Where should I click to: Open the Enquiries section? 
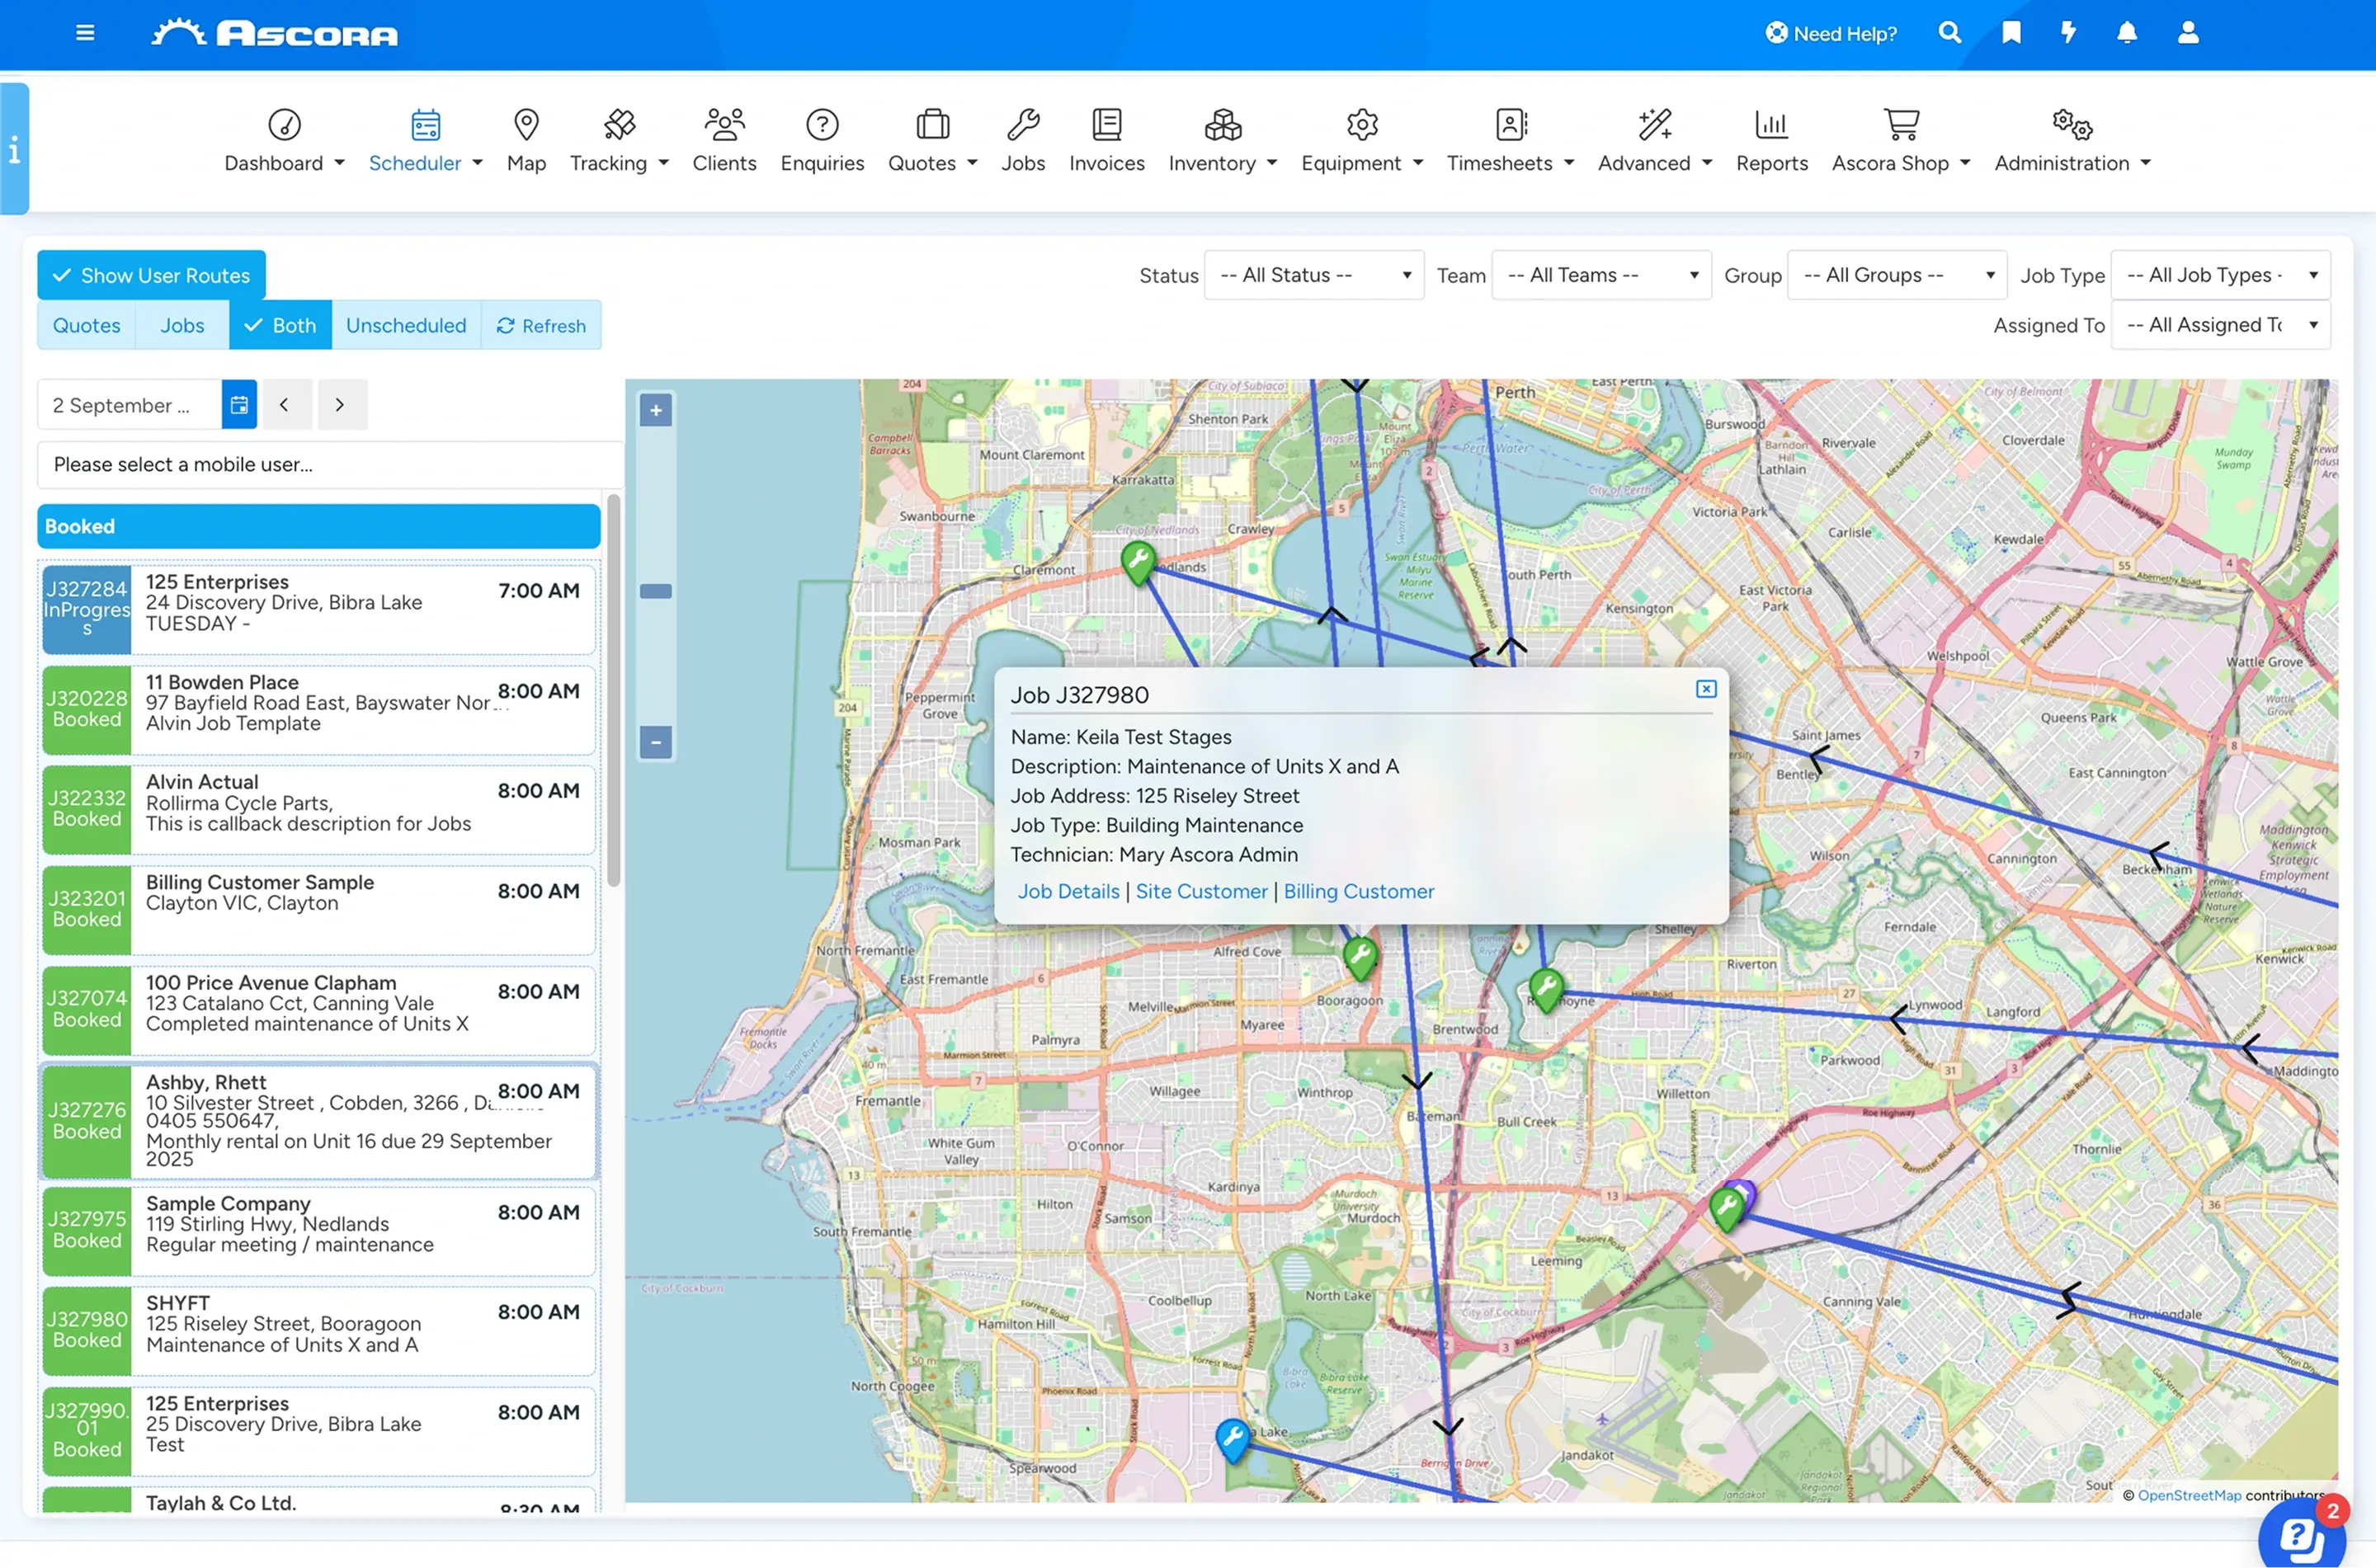(x=822, y=140)
